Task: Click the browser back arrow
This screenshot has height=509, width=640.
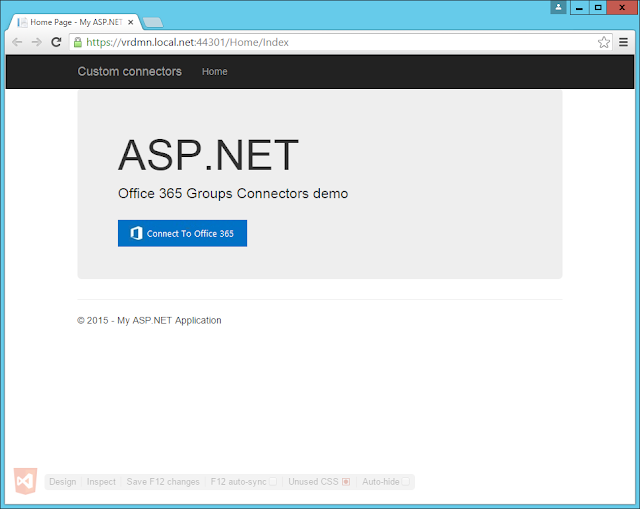Action: click(17, 42)
